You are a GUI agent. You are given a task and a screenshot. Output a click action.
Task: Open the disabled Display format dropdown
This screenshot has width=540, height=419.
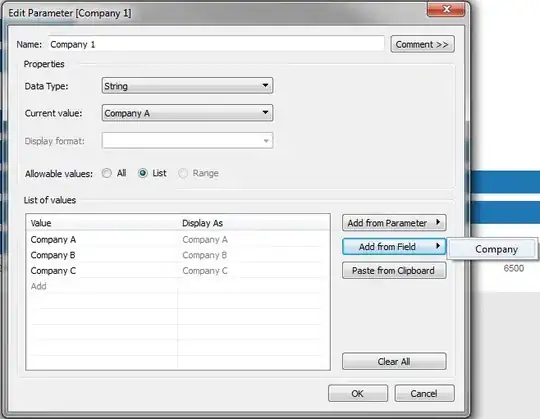tap(187, 141)
